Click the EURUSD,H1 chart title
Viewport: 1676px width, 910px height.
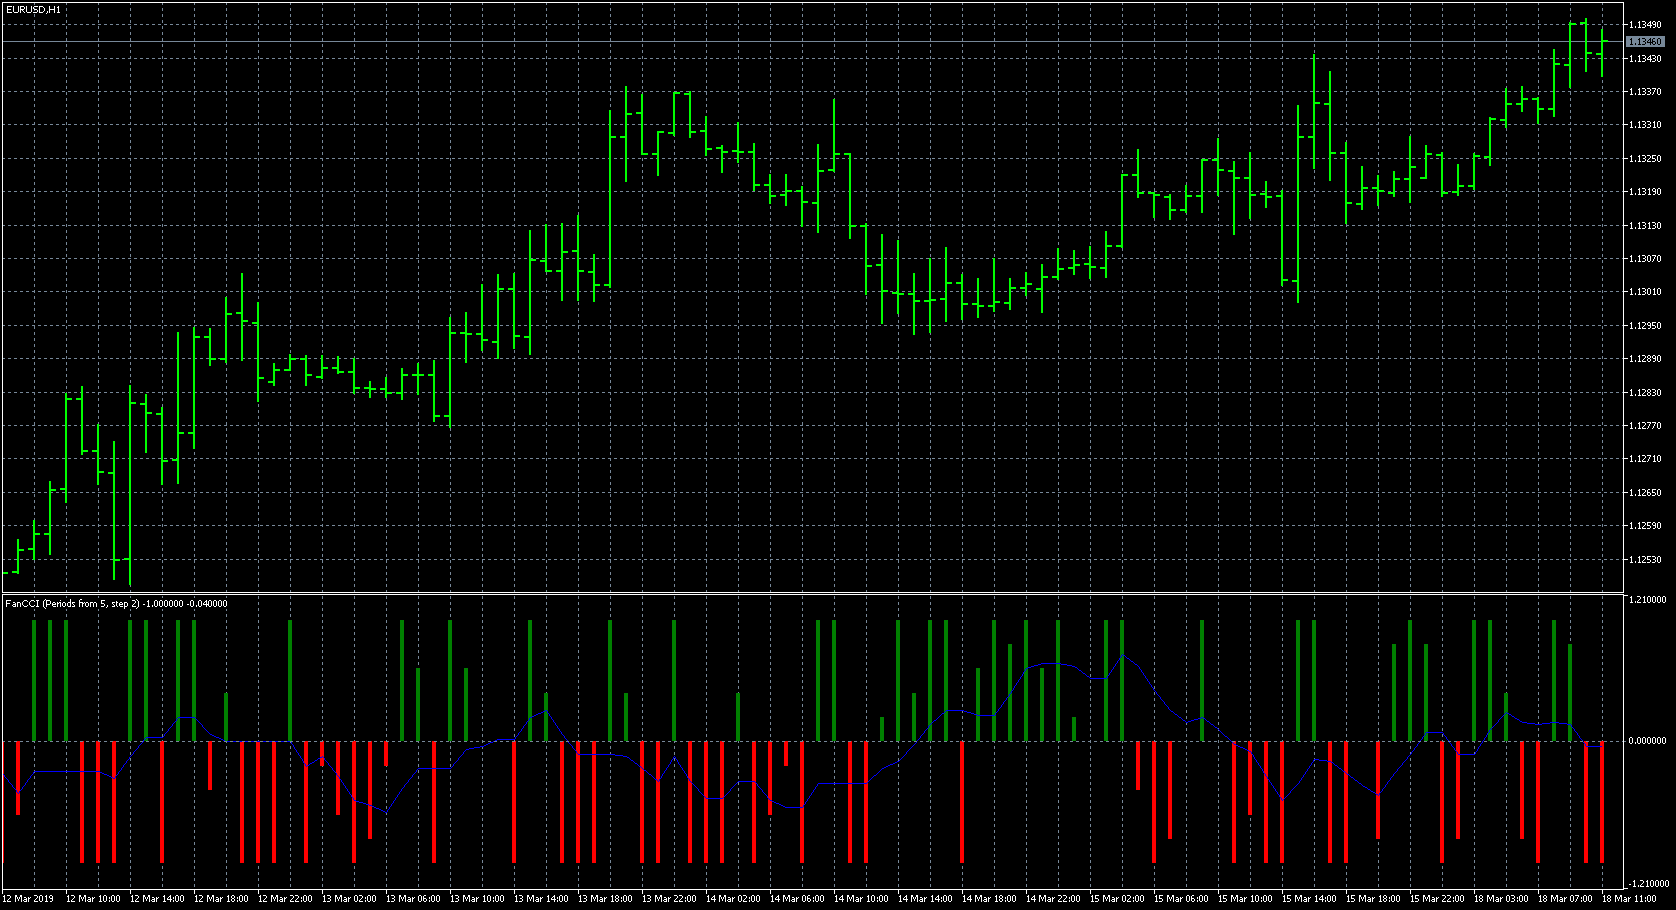tap(33, 9)
